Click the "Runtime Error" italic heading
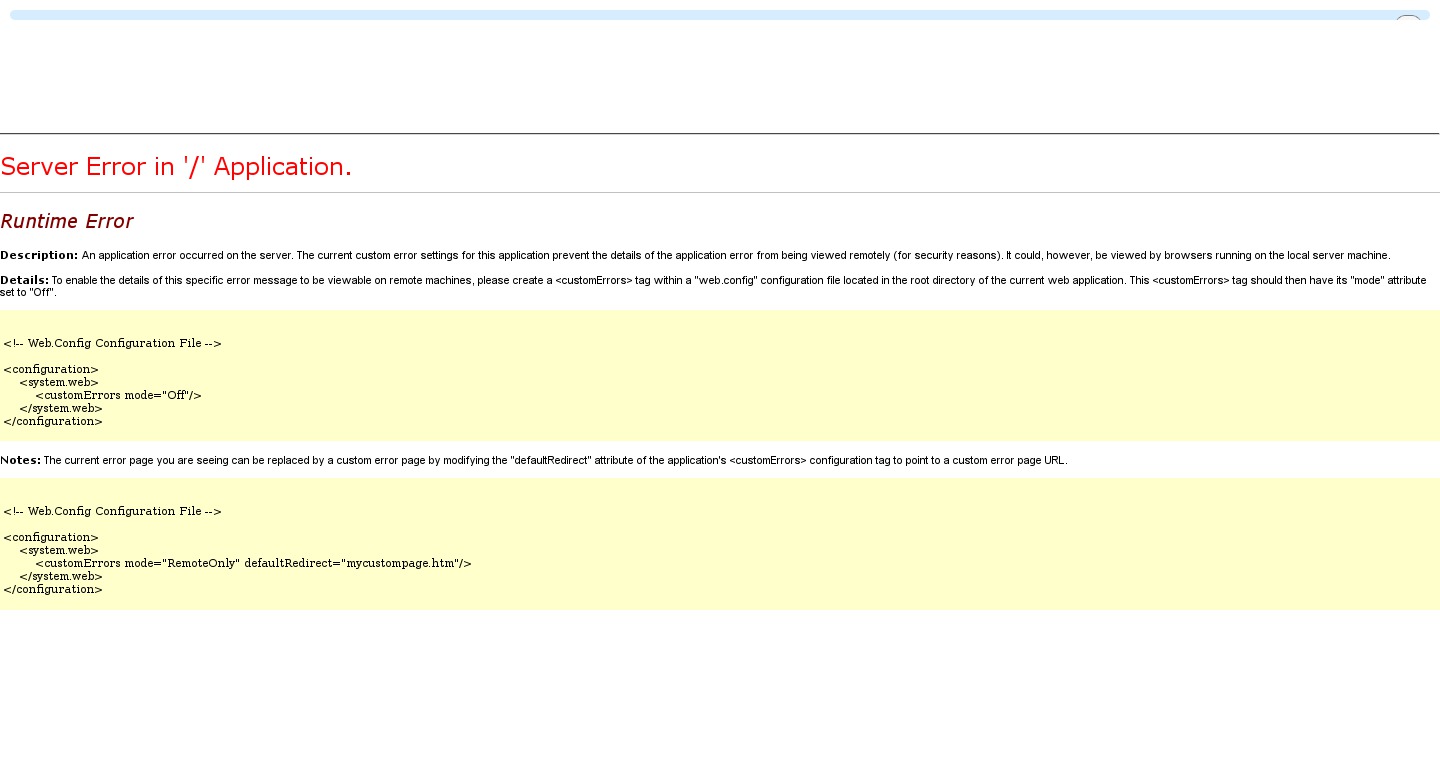The height and width of the screenshot is (783, 1440). pyautogui.click(x=66, y=222)
